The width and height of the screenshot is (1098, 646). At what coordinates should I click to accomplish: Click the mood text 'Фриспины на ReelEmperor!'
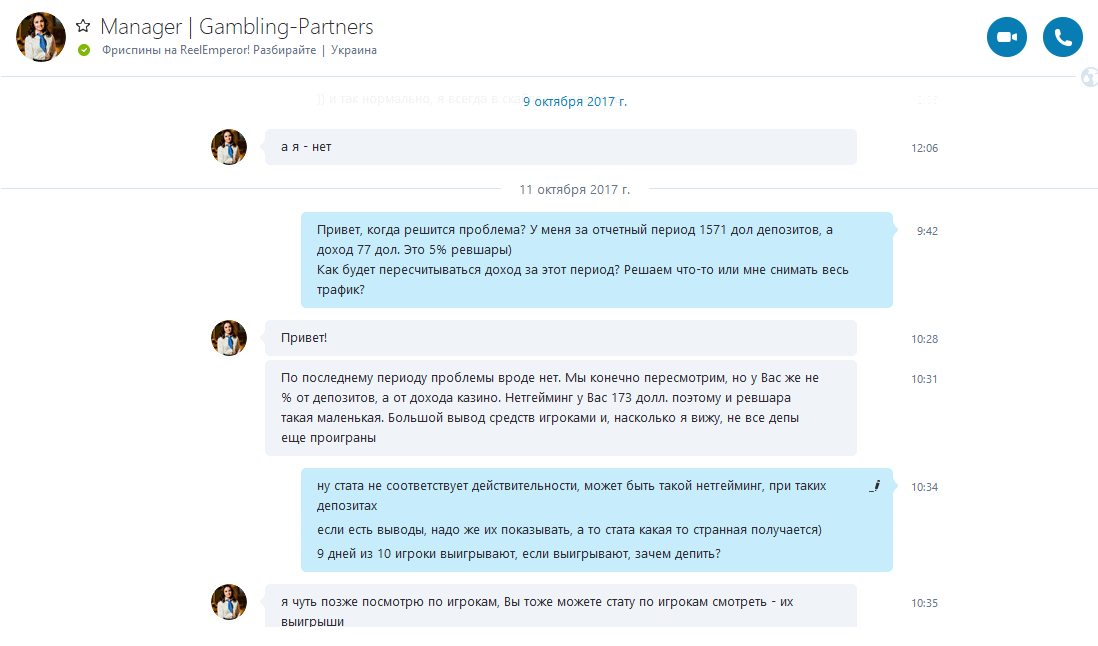point(176,50)
